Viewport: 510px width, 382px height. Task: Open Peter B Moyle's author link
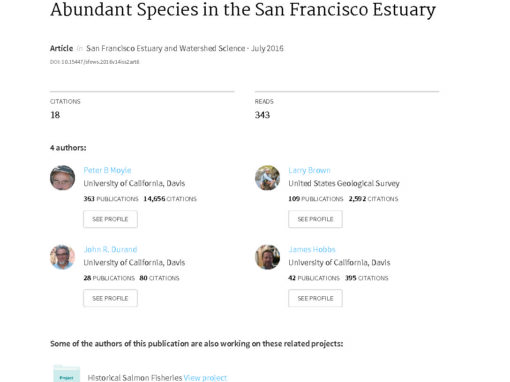pyautogui.click(x=107, y=170)
